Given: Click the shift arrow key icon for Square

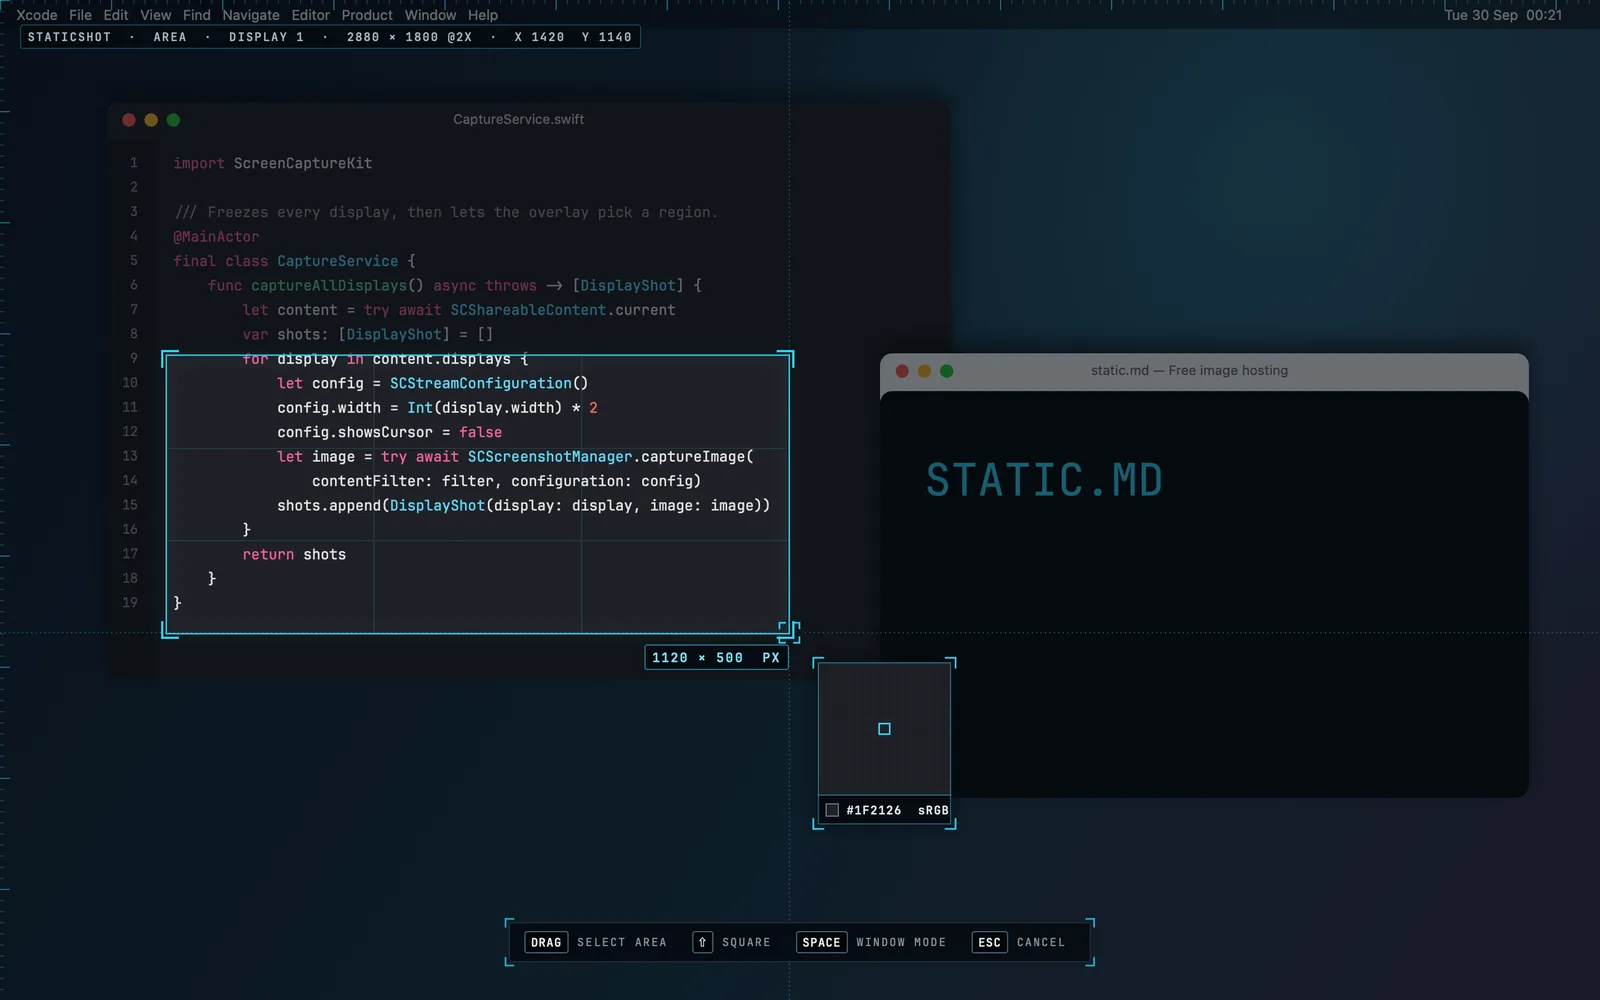Looking at the screenshot, I should tap(702, 942).
